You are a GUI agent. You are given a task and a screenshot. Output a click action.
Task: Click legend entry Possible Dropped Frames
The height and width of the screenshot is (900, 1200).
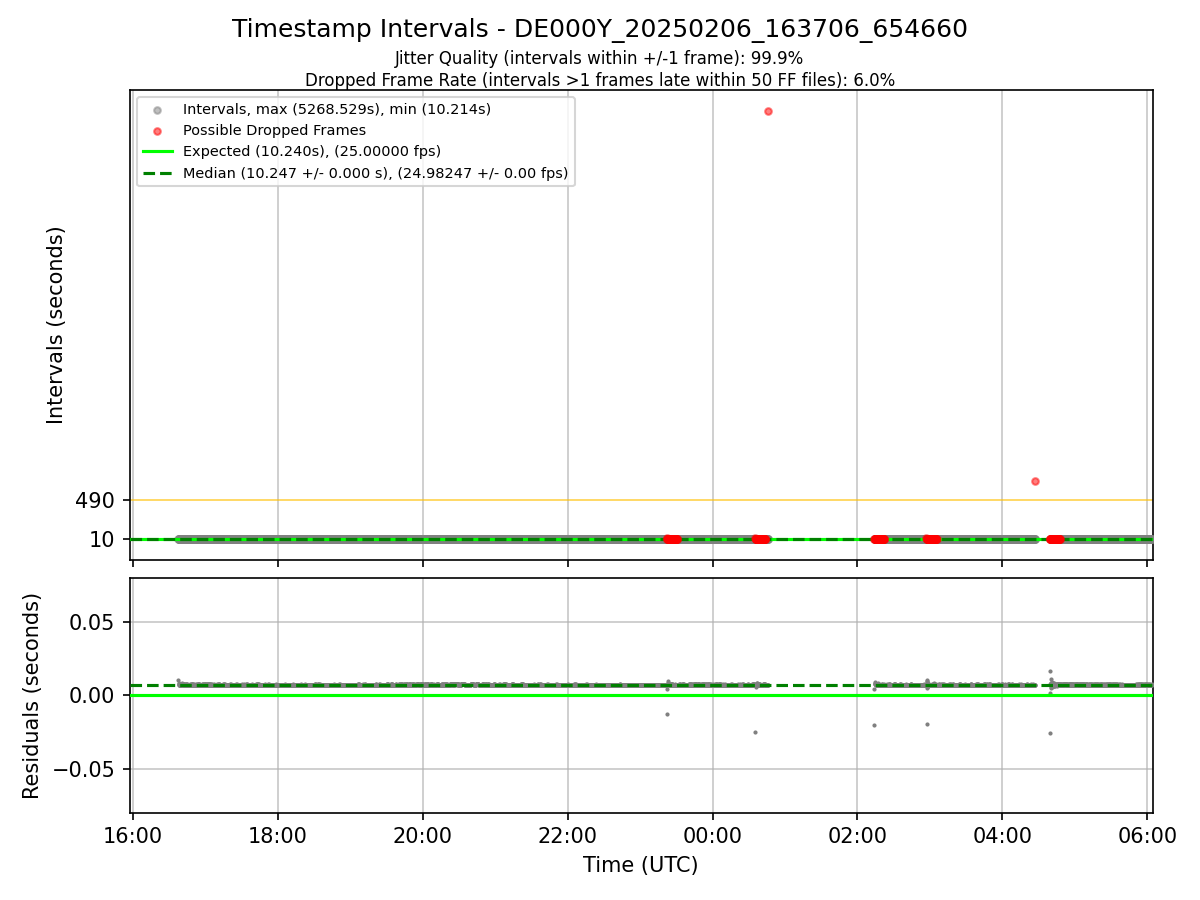pyautogui.click(x=274, y=130)
